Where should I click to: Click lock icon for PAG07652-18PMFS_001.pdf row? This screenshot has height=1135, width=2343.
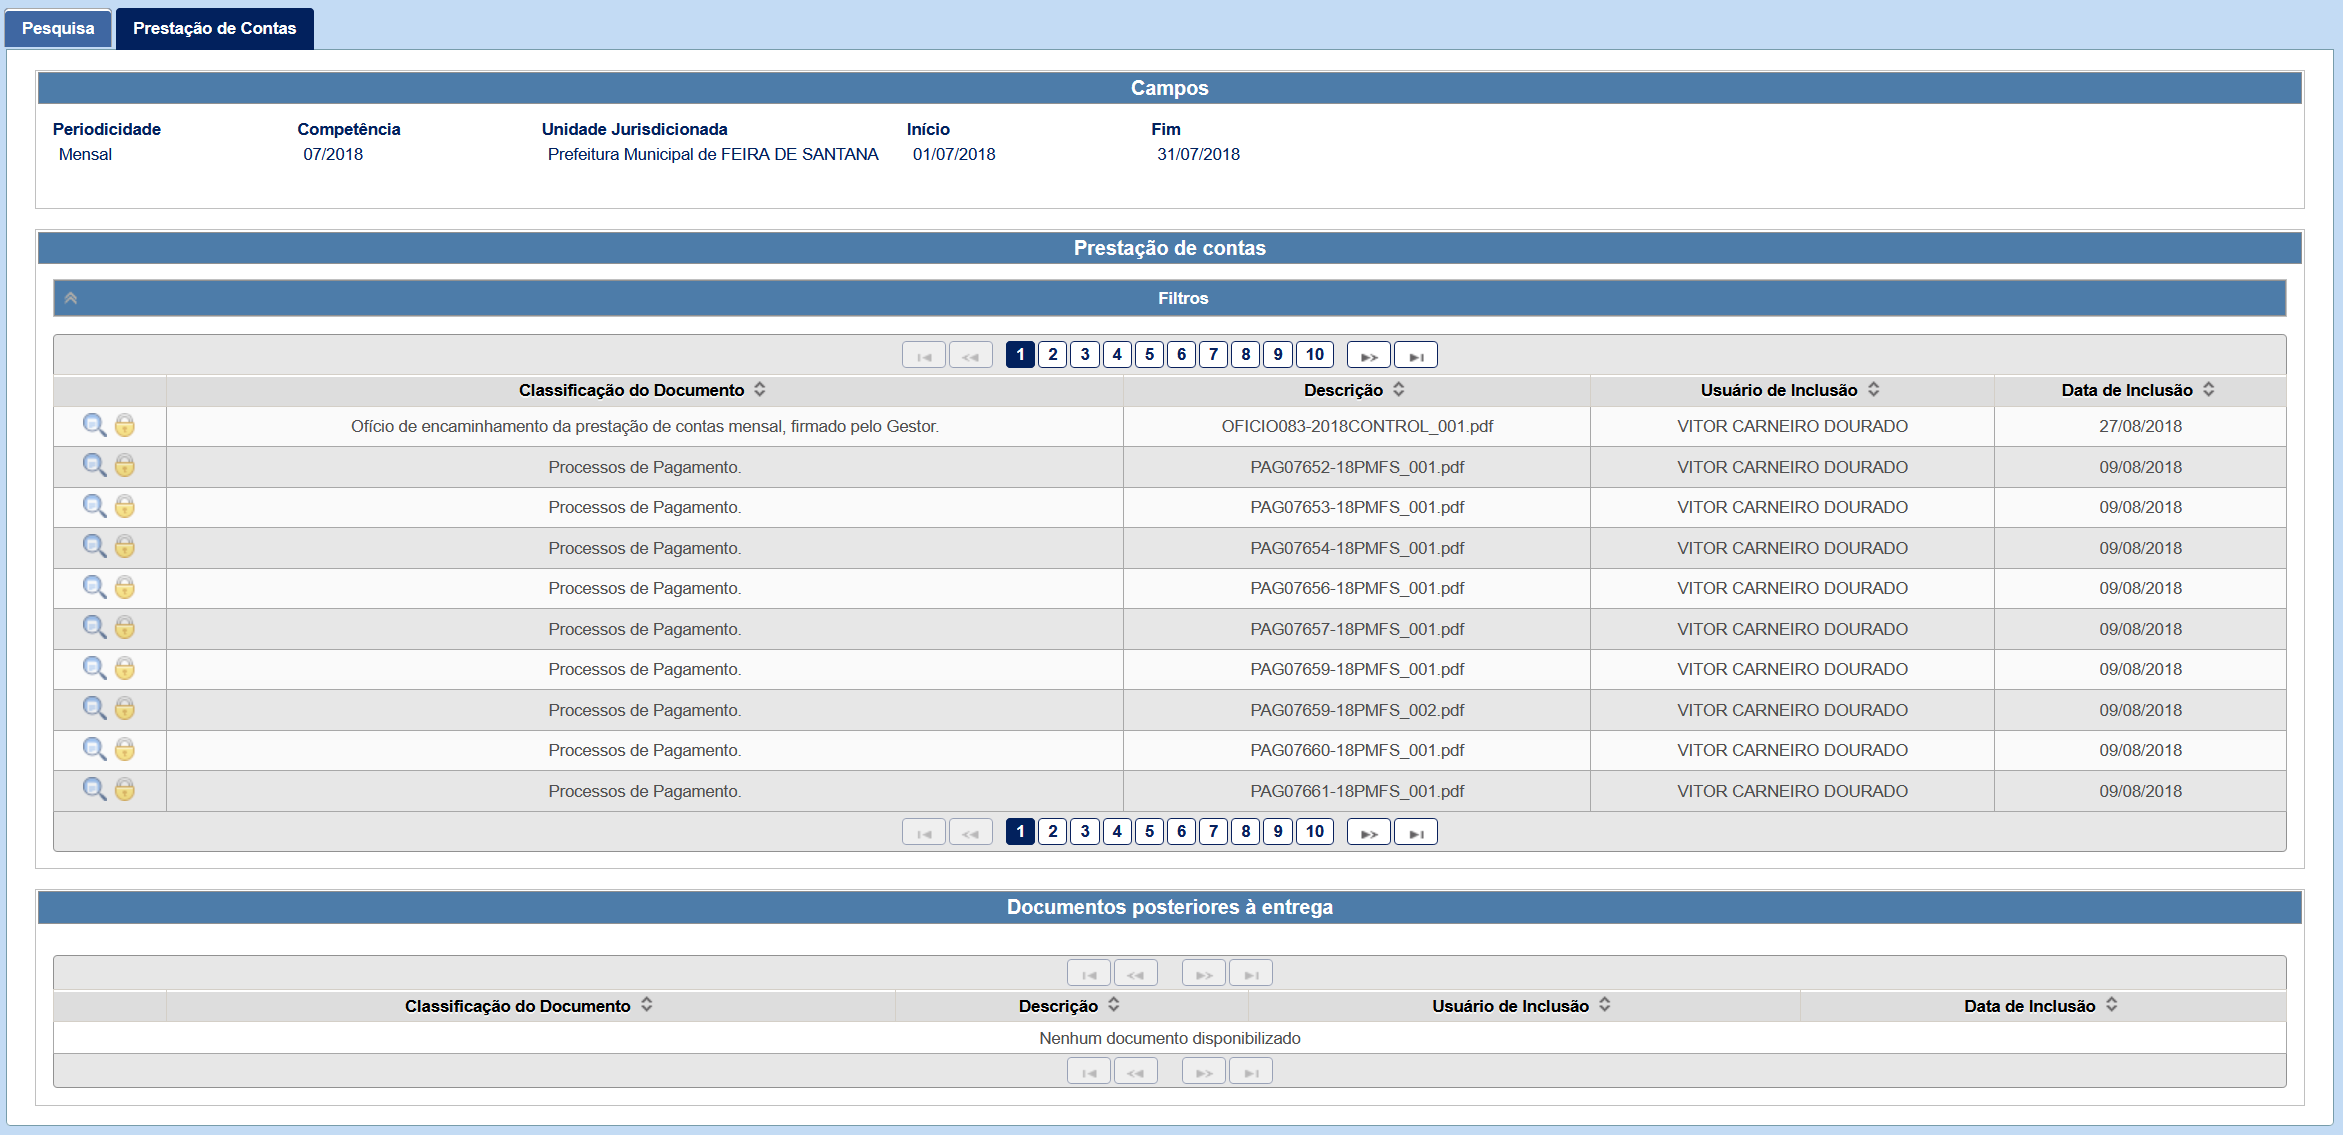pyautogui.click(x=125, y=466)
